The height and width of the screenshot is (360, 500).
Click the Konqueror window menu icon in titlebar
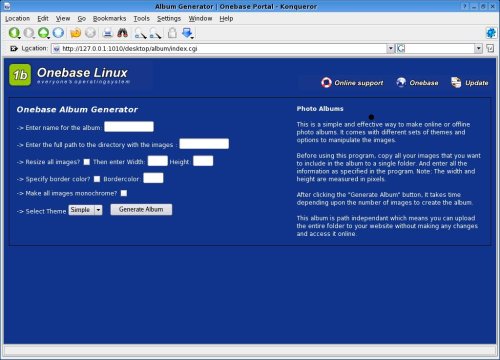tap(6, 6)
